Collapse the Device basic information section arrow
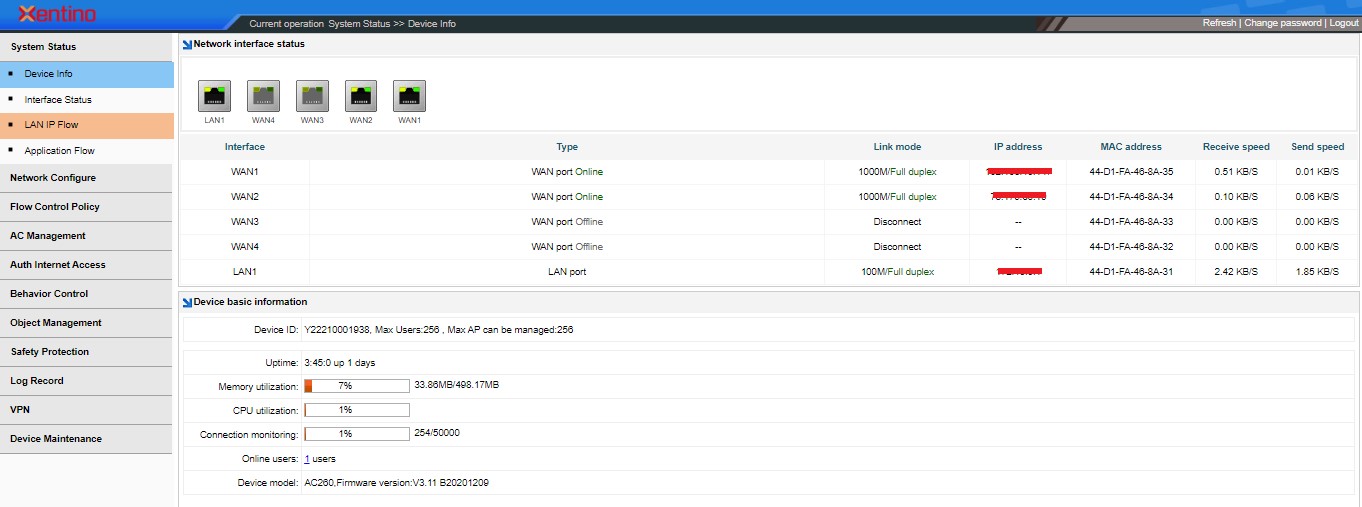 [x=187, y=302]
